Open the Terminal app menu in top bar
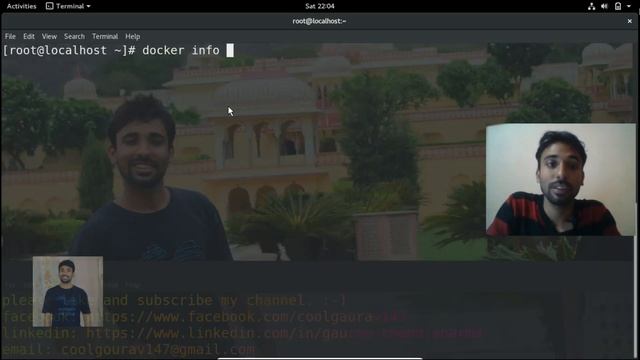 pyautogui.click(x=68, y=6)
